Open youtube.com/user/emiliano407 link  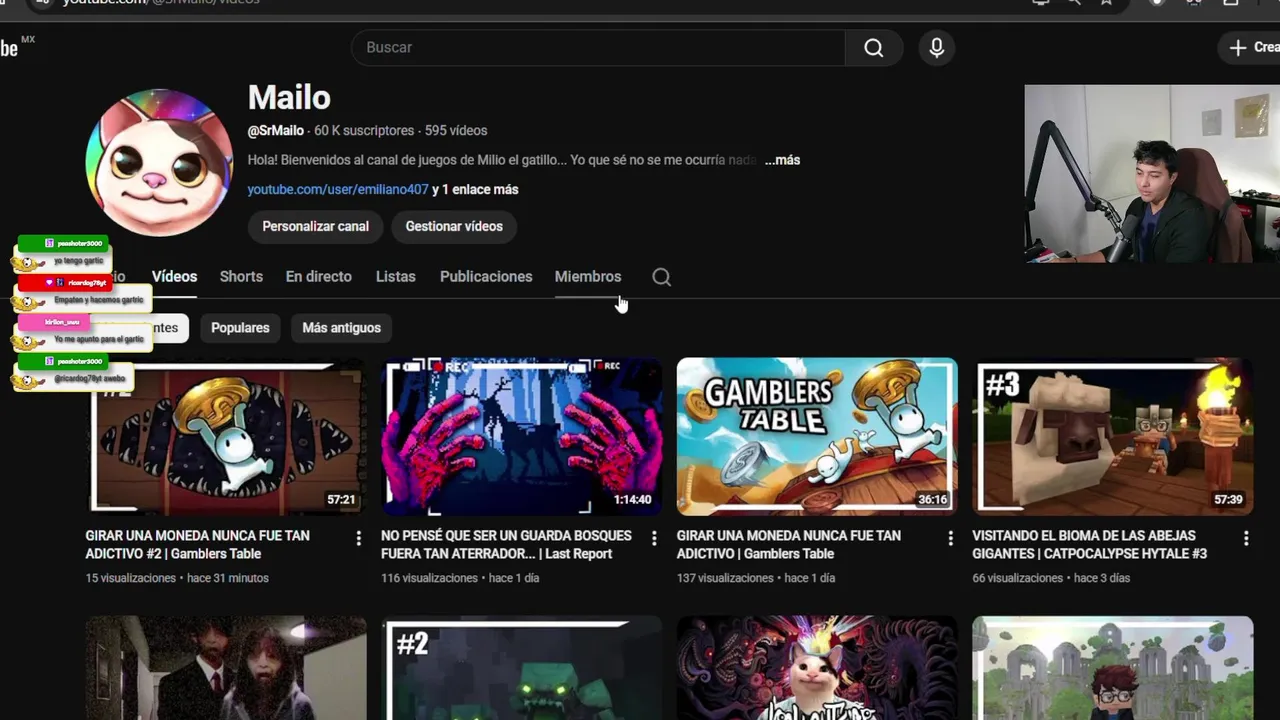click(x=338, y=189)
